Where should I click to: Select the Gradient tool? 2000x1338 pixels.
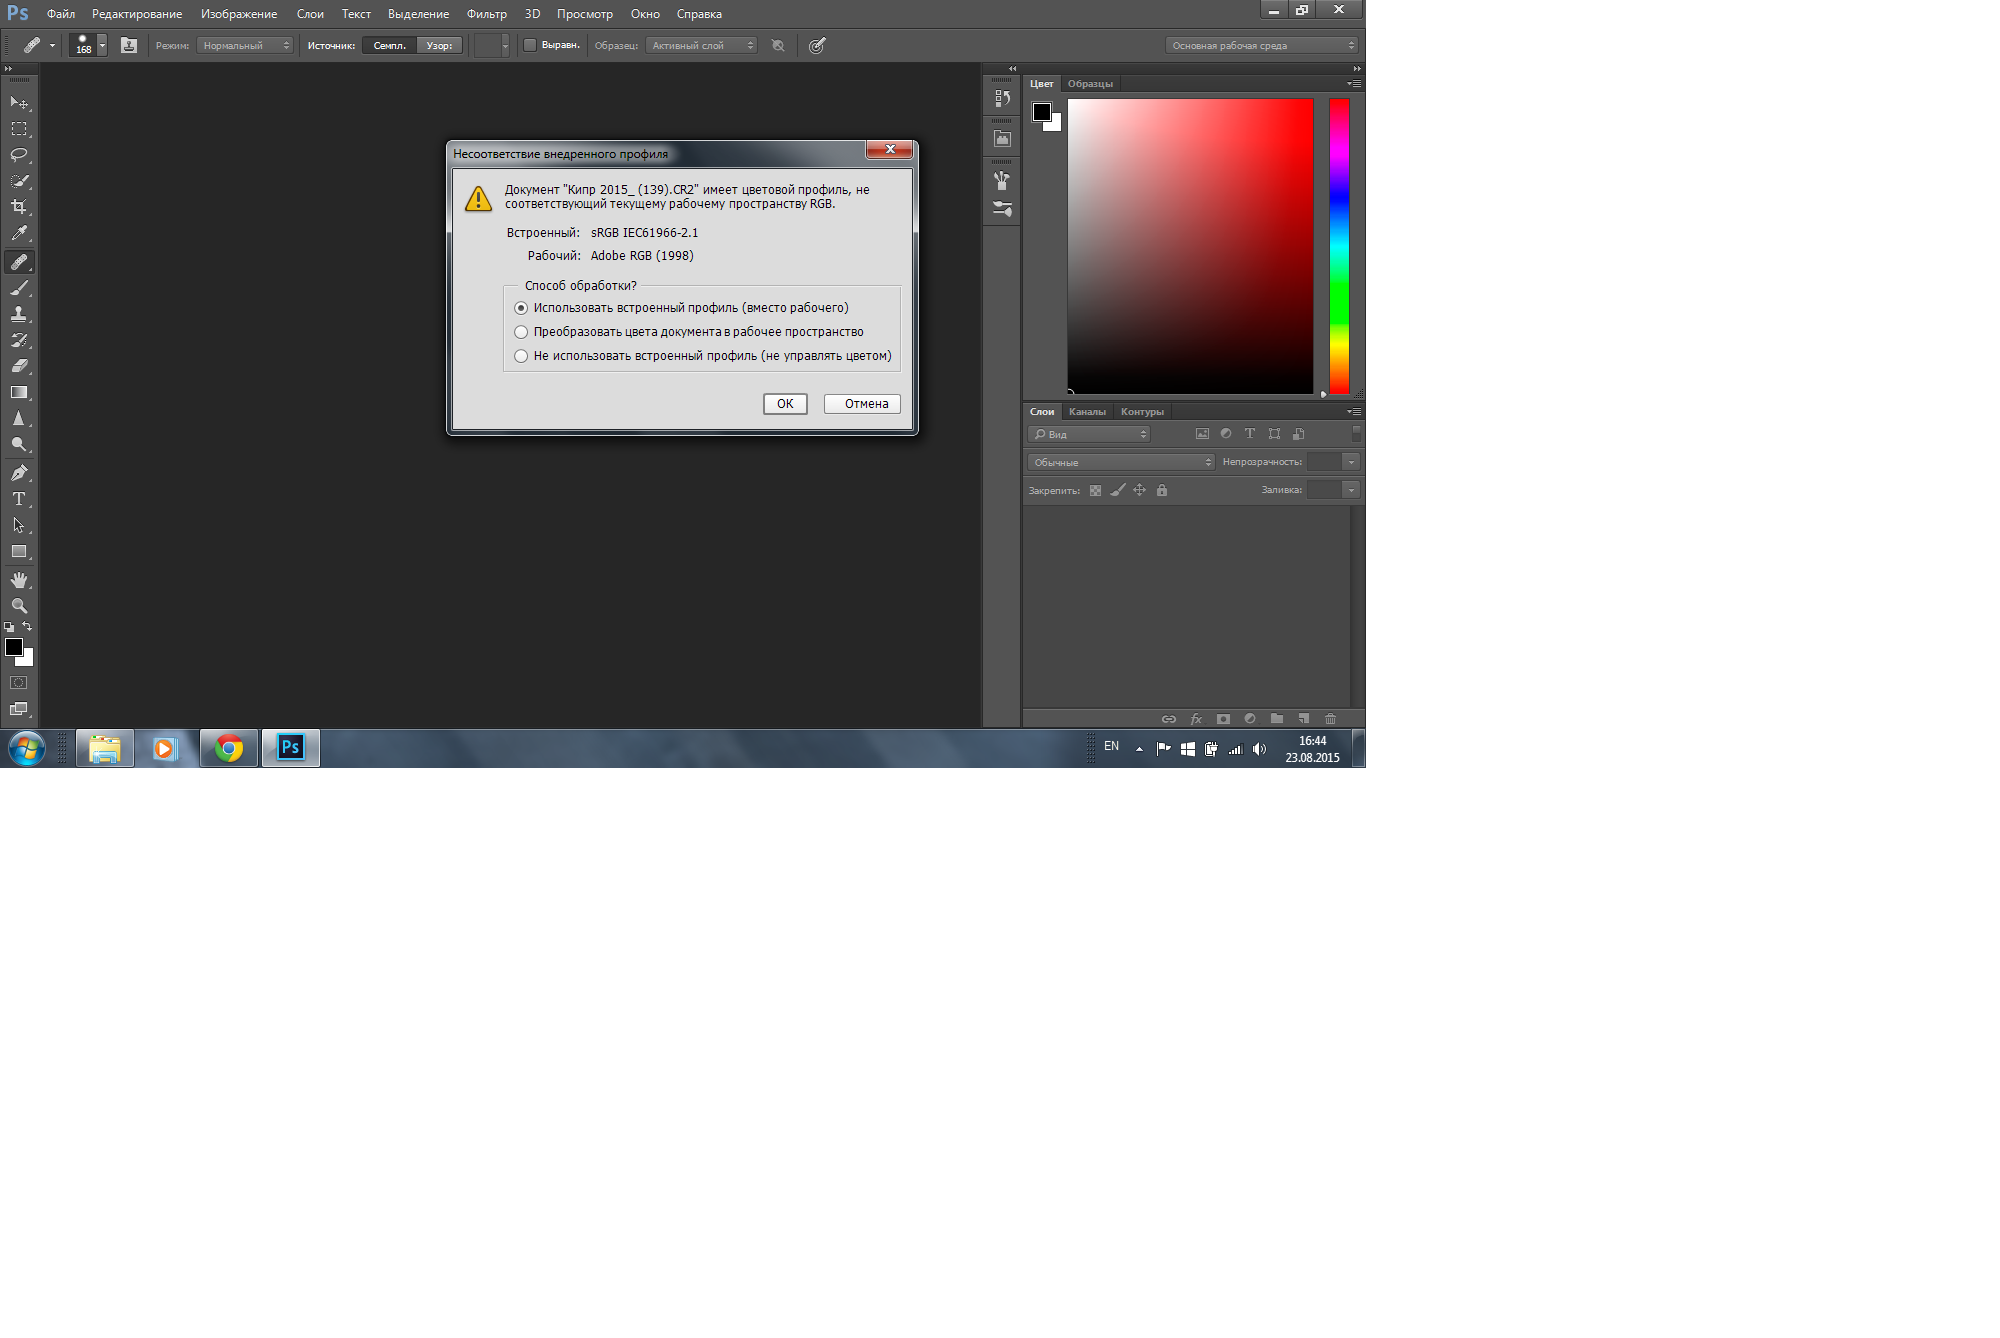coord(19,393)
